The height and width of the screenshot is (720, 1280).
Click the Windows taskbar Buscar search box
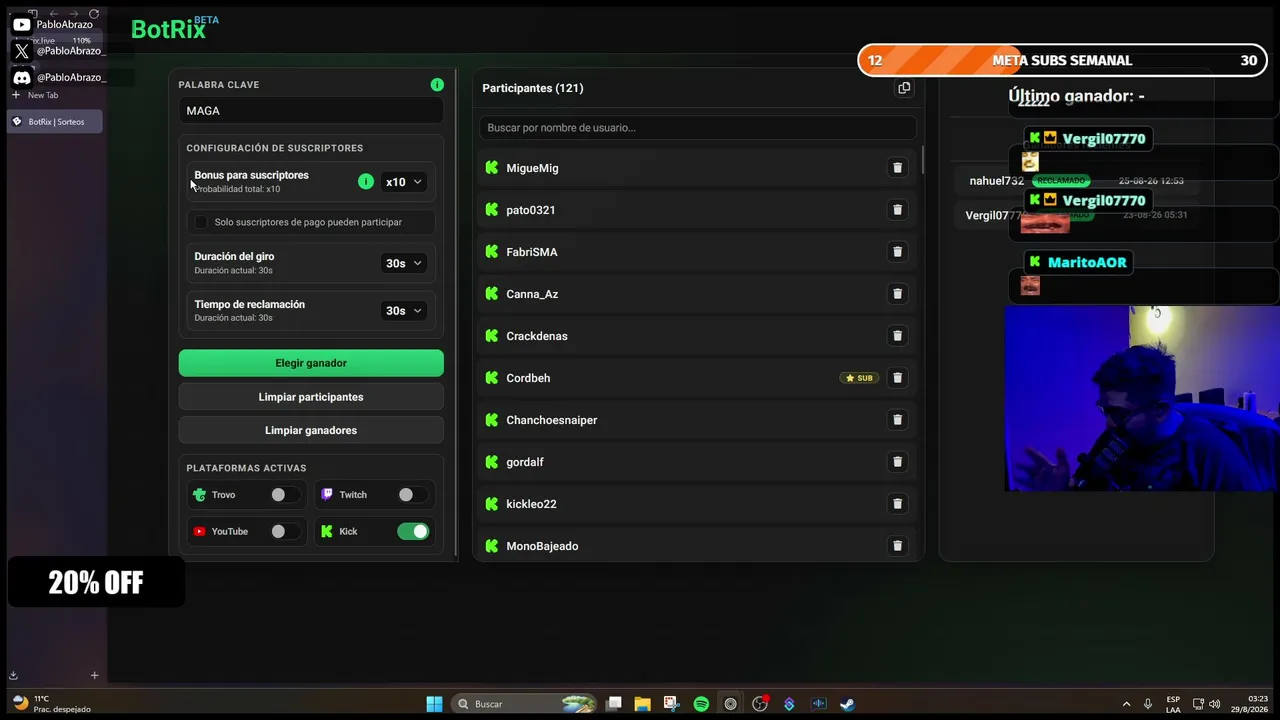pyautogui.click(x=525, y=704)
